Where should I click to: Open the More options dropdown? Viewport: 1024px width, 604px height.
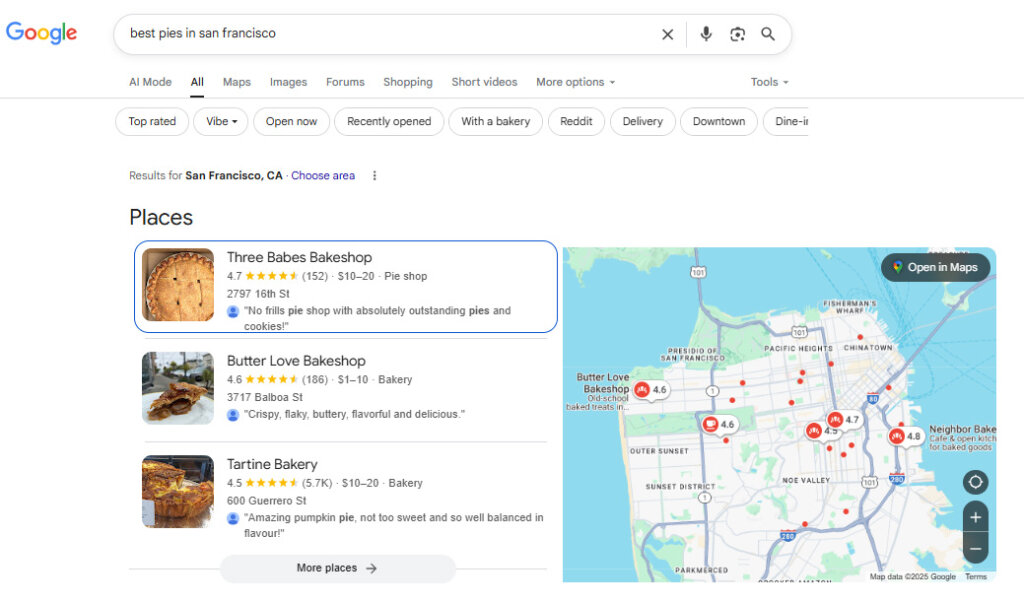(x=575, y=82)
